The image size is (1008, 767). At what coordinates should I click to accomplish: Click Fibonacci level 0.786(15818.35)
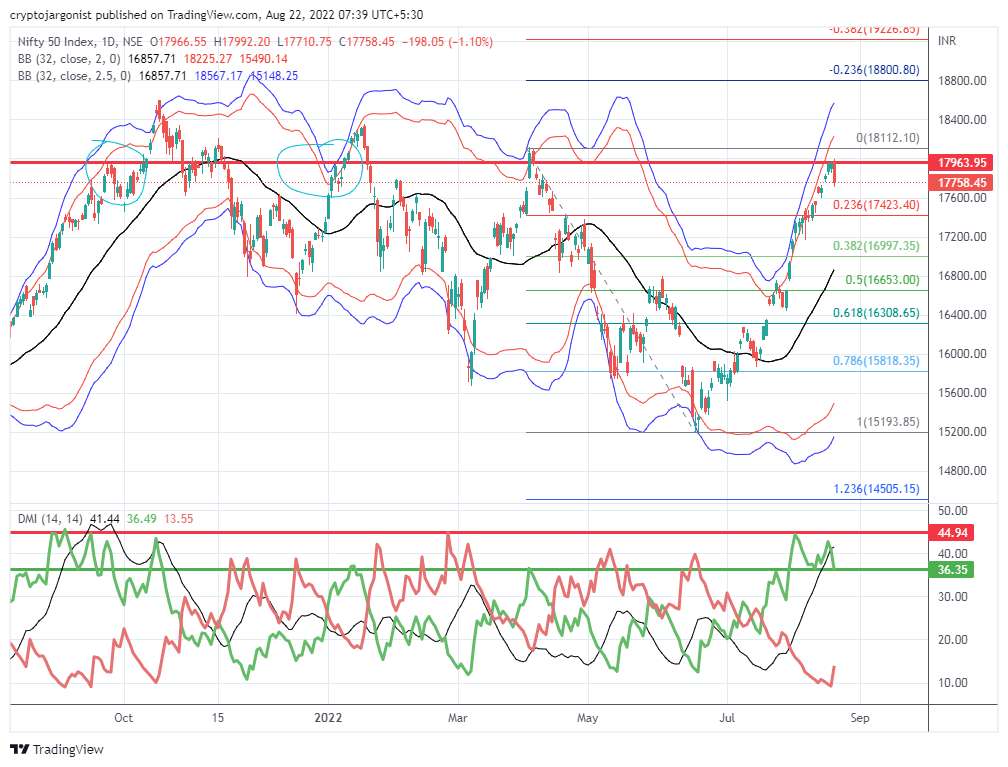876,361
